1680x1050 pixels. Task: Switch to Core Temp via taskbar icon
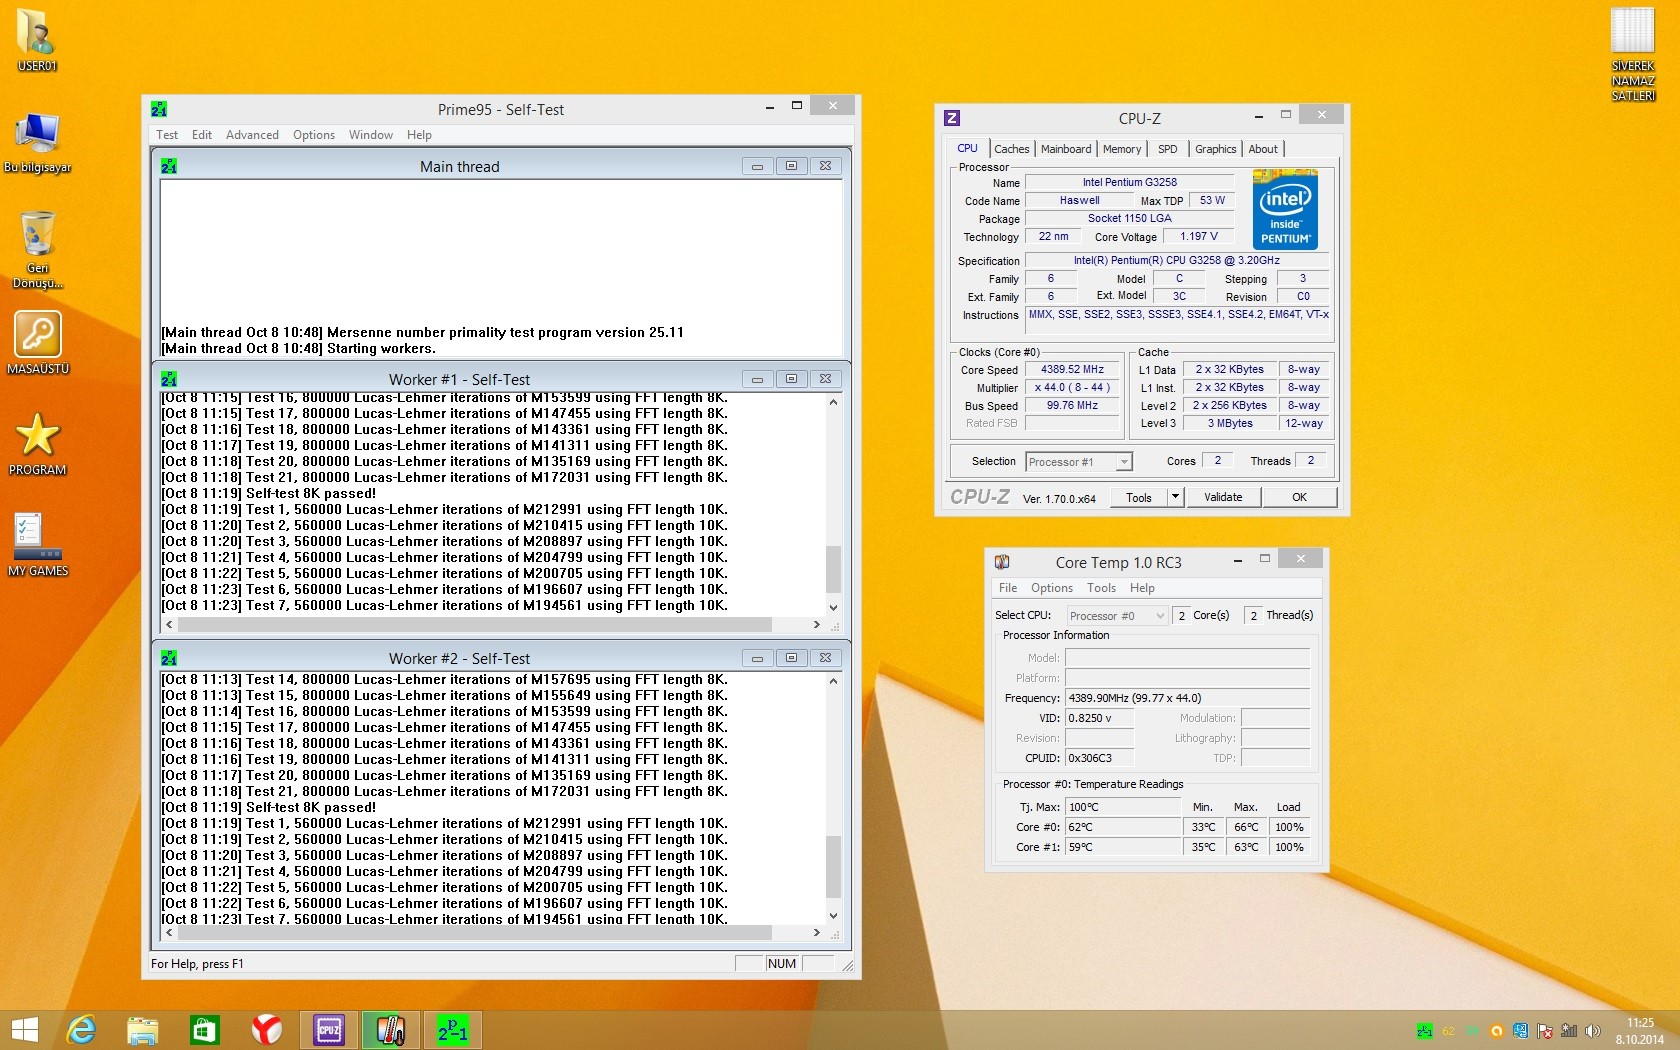(391, 1030)
